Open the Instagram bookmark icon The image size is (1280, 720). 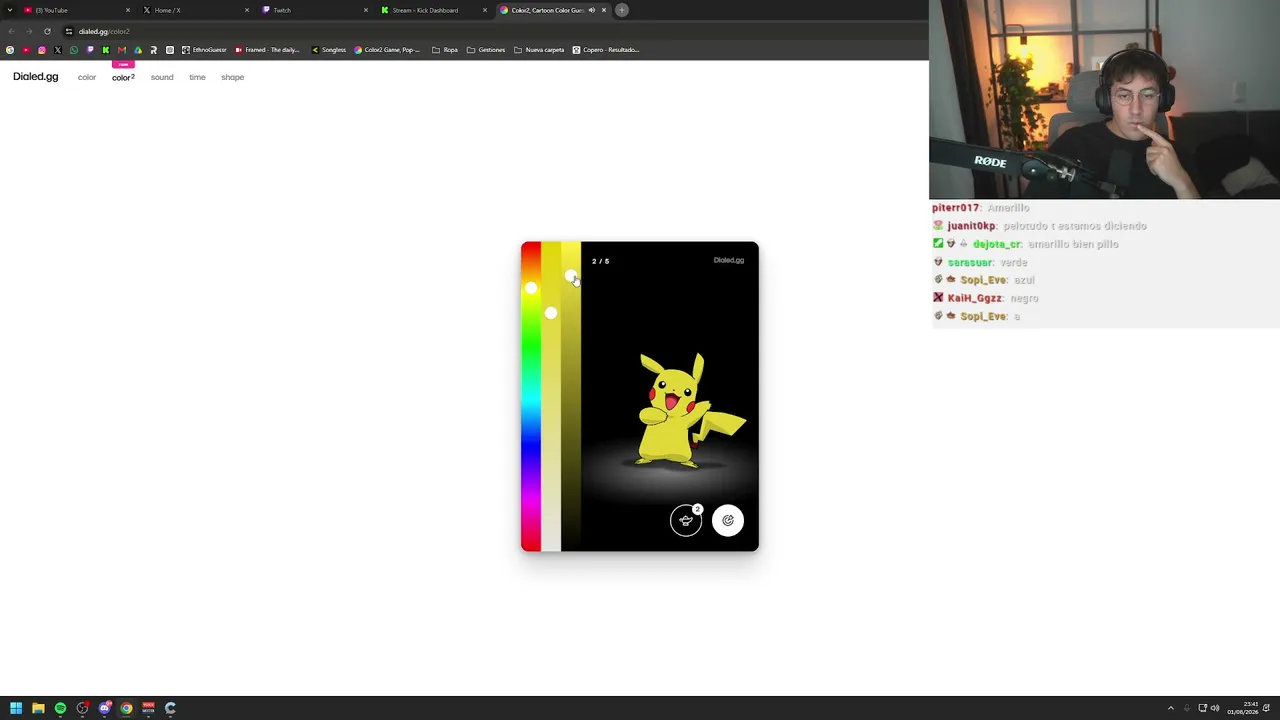click(x=42, y=50)
